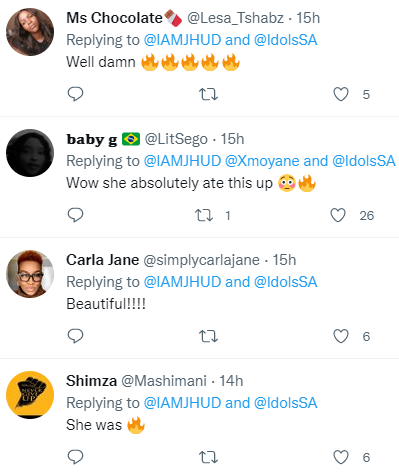Screen dimensions: 399x474
Task: Open Shimza's yellow fist avatar
Action: pyautogui.click(x=30, y=395)
